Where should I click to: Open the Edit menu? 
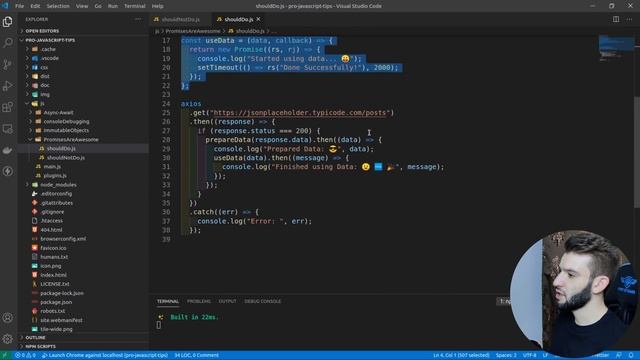pyautogui.click(x=35, y=6)
